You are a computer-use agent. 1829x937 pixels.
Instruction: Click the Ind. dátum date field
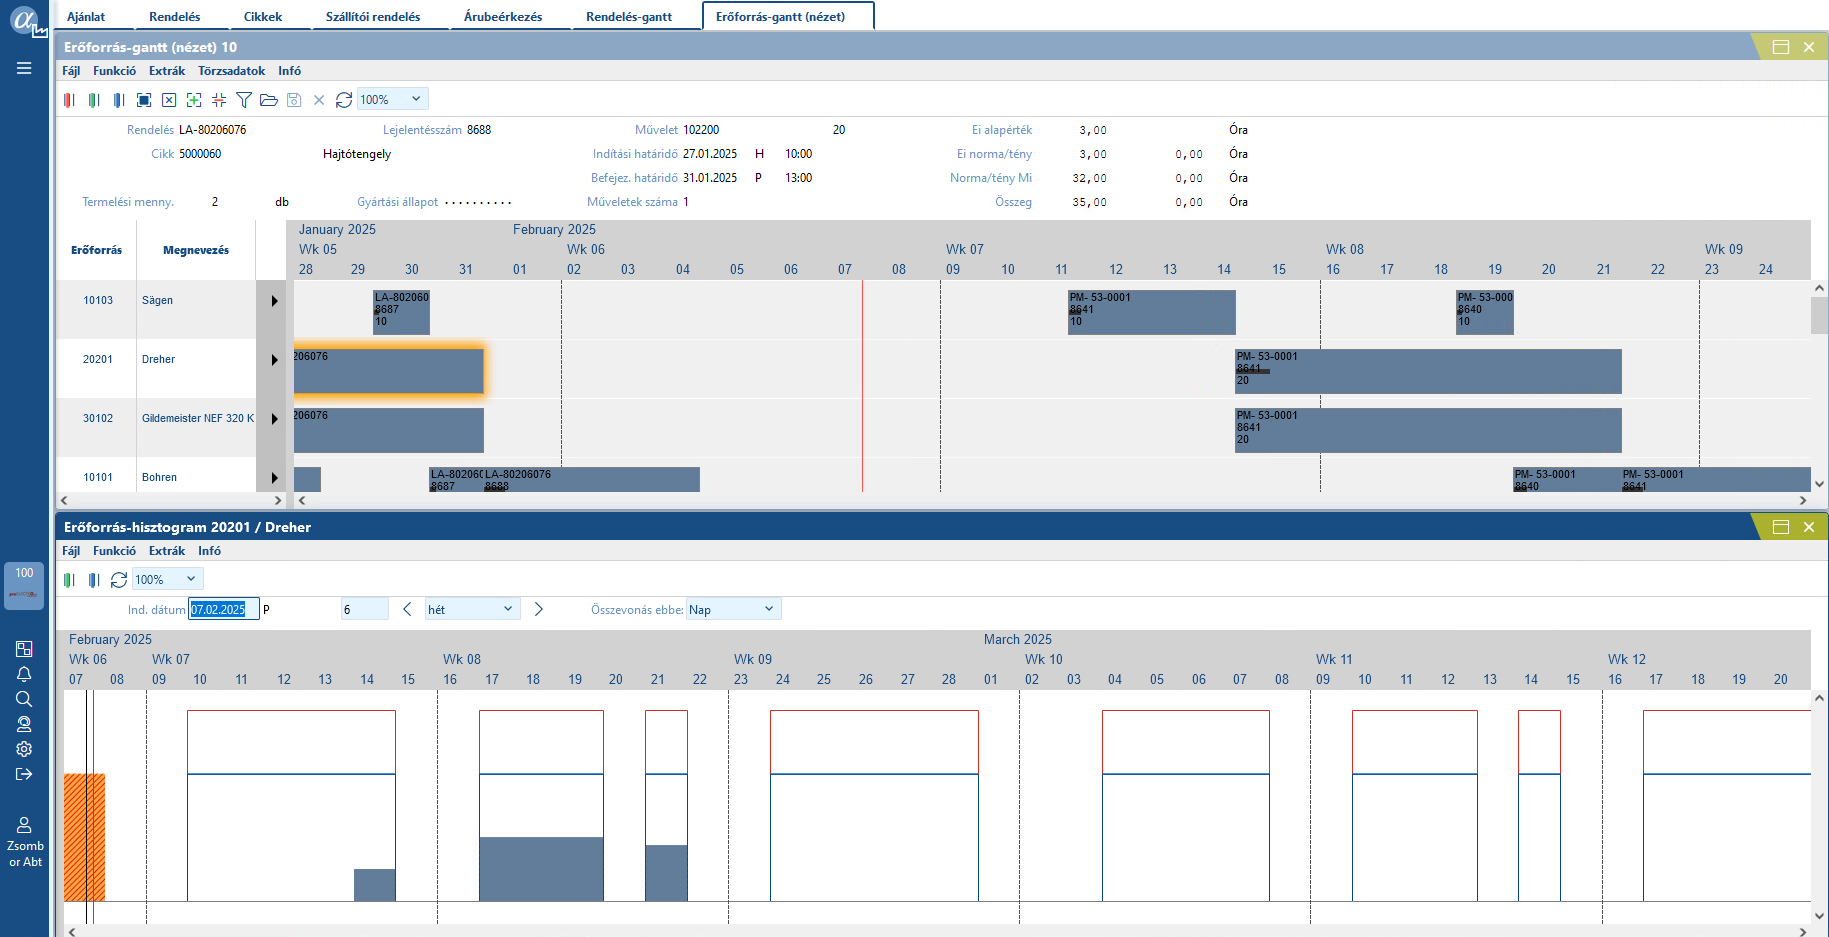[x=223, y=609]
